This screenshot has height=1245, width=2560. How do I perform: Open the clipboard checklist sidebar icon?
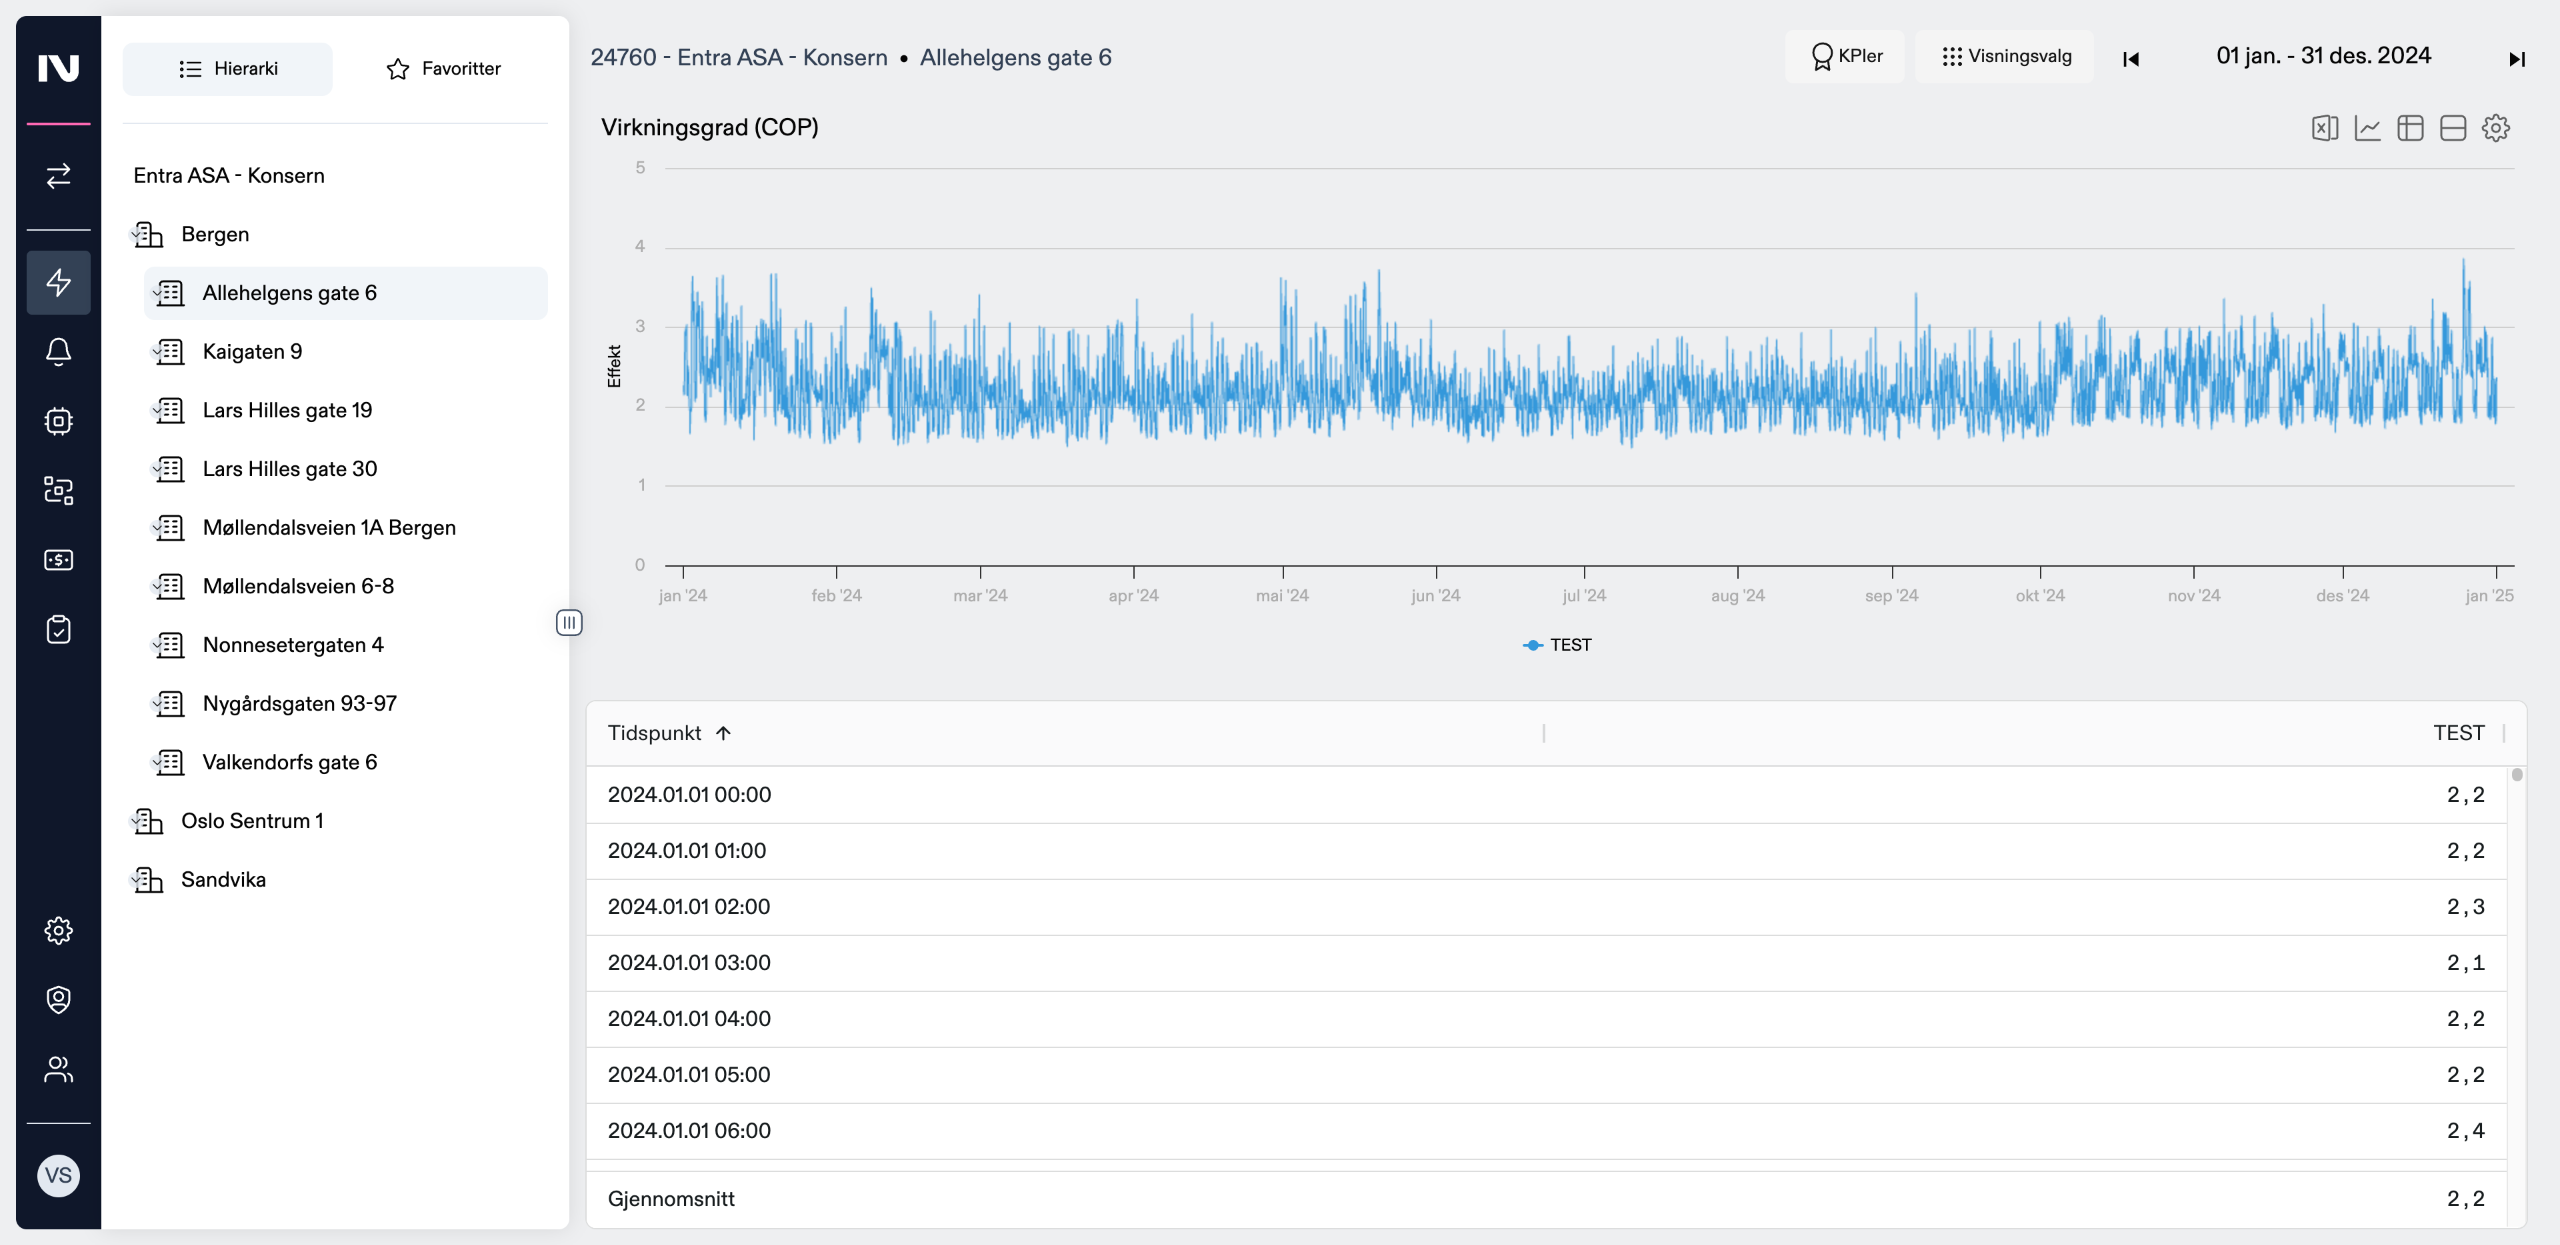[58, 630]
